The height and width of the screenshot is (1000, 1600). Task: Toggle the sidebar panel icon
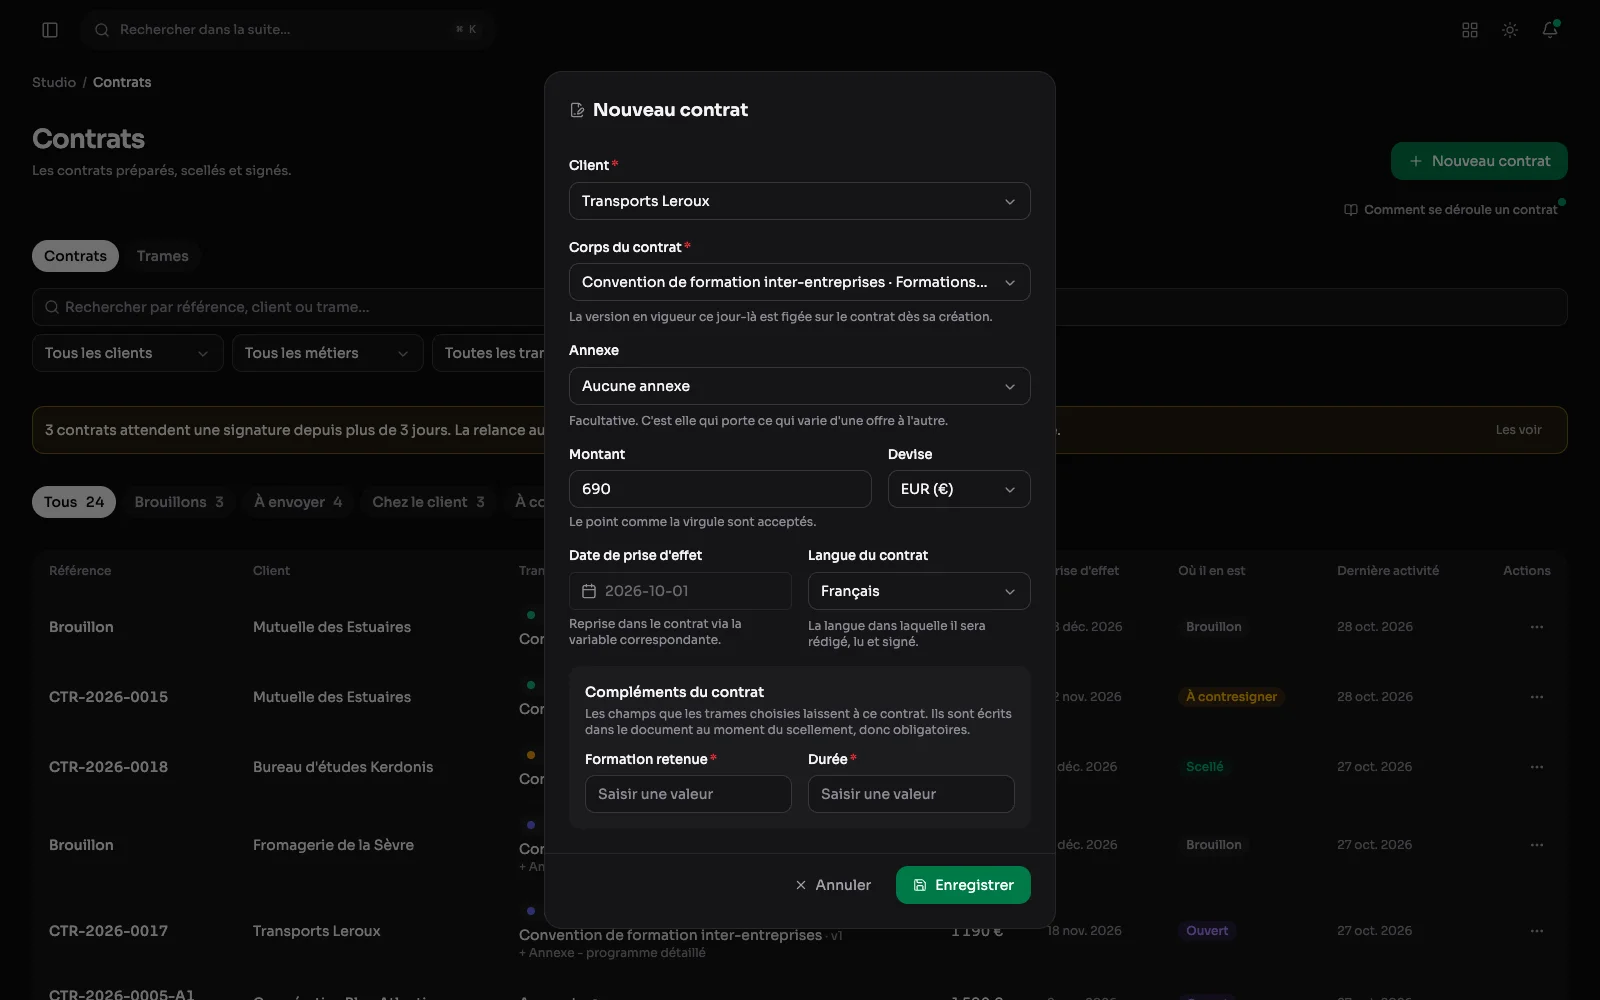pyautogui.click(x=50, y=30)
